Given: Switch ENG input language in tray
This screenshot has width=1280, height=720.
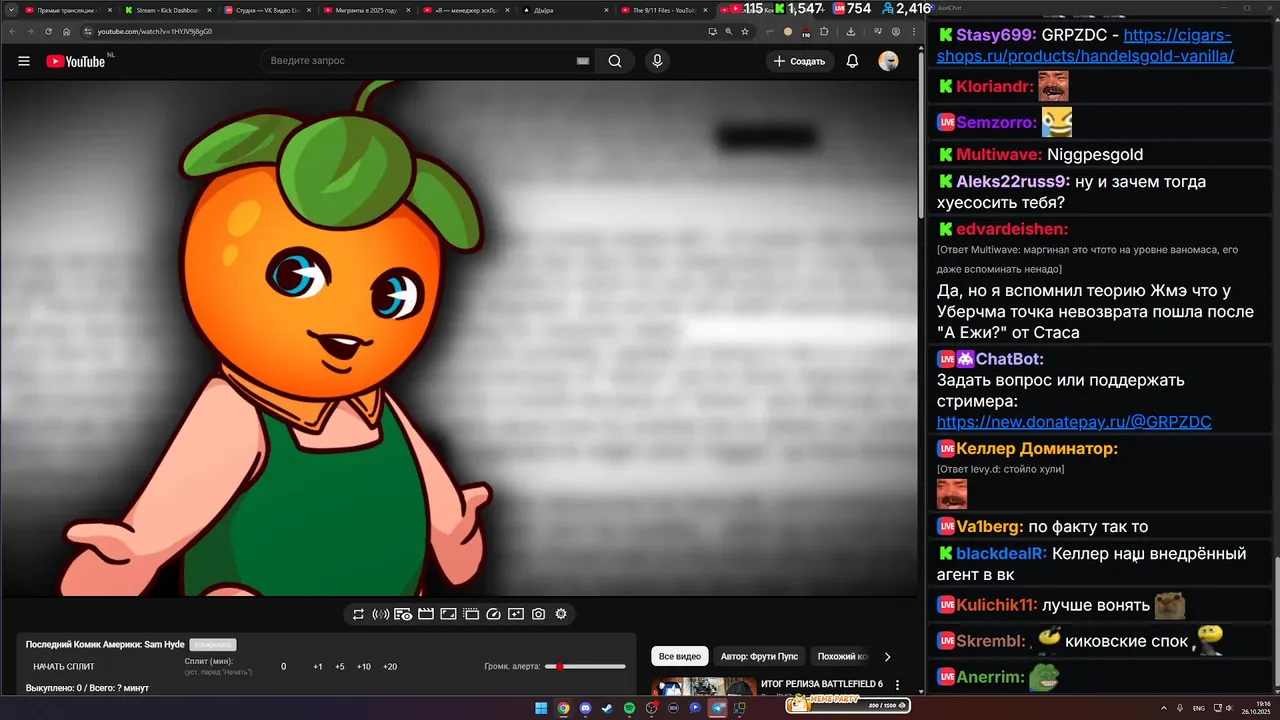Looking at the screenshot, I should (1199, 708).
